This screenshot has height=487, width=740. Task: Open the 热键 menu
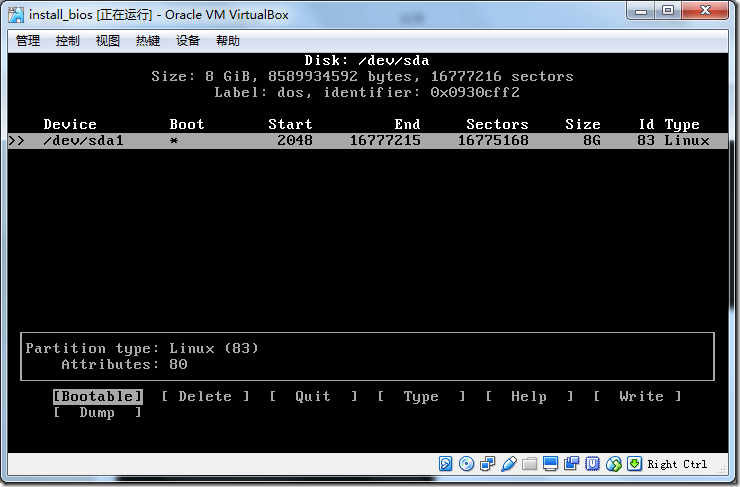(148, 41)
